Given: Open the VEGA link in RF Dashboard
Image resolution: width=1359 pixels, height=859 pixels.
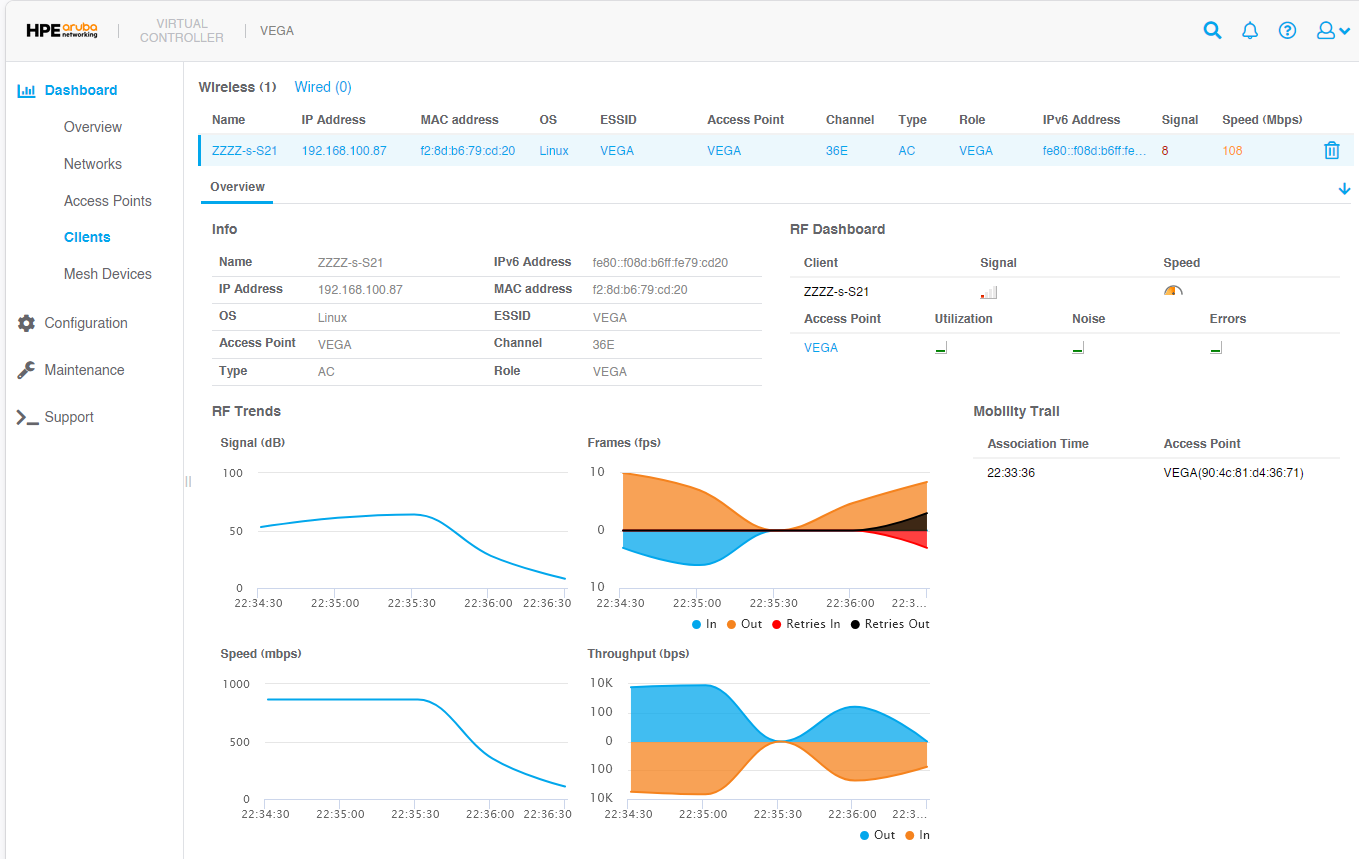Looking at the screenshot, I should tap(821, 348).
